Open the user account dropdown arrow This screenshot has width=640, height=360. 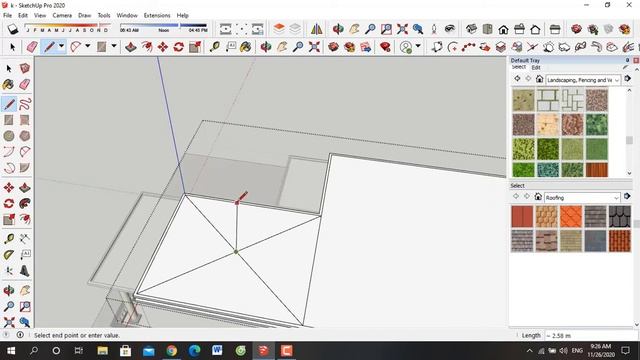[x=418, y=47]
